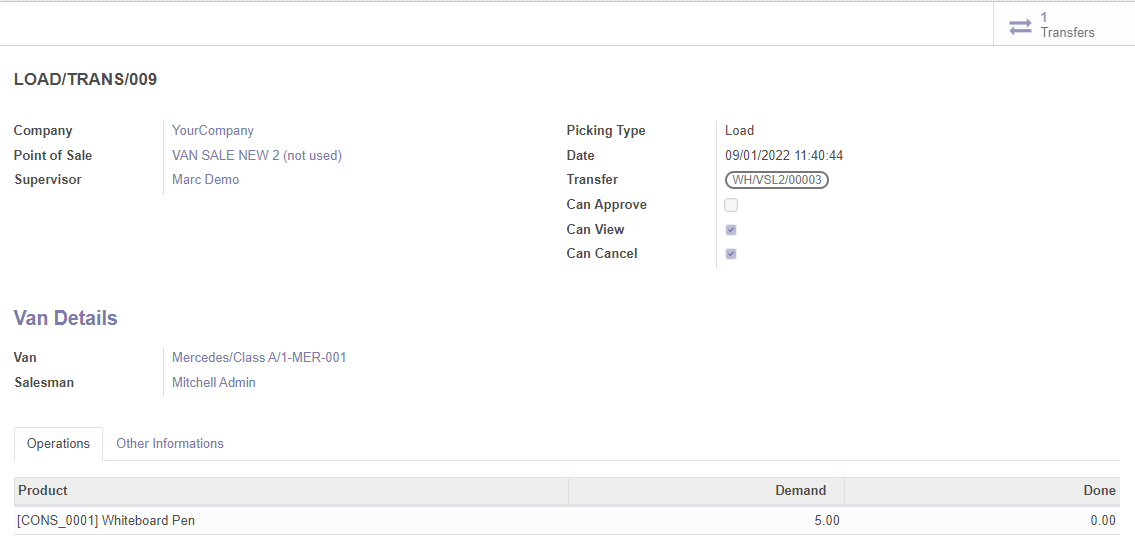Click the date value 09/01/2022 11:40:44
The width and height of the screenshot is (1135, 536).
[x=784, y=156]
